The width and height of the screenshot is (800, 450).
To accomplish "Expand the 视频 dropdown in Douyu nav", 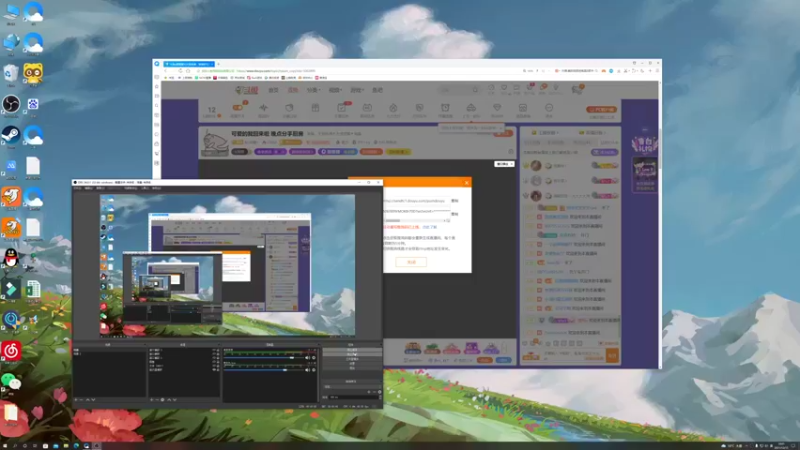I will (x=335, y=90).
